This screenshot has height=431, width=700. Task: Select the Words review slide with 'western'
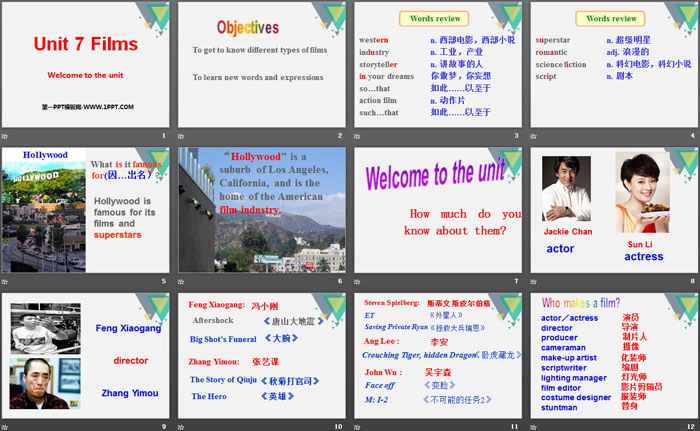click(x=438, y=65)
